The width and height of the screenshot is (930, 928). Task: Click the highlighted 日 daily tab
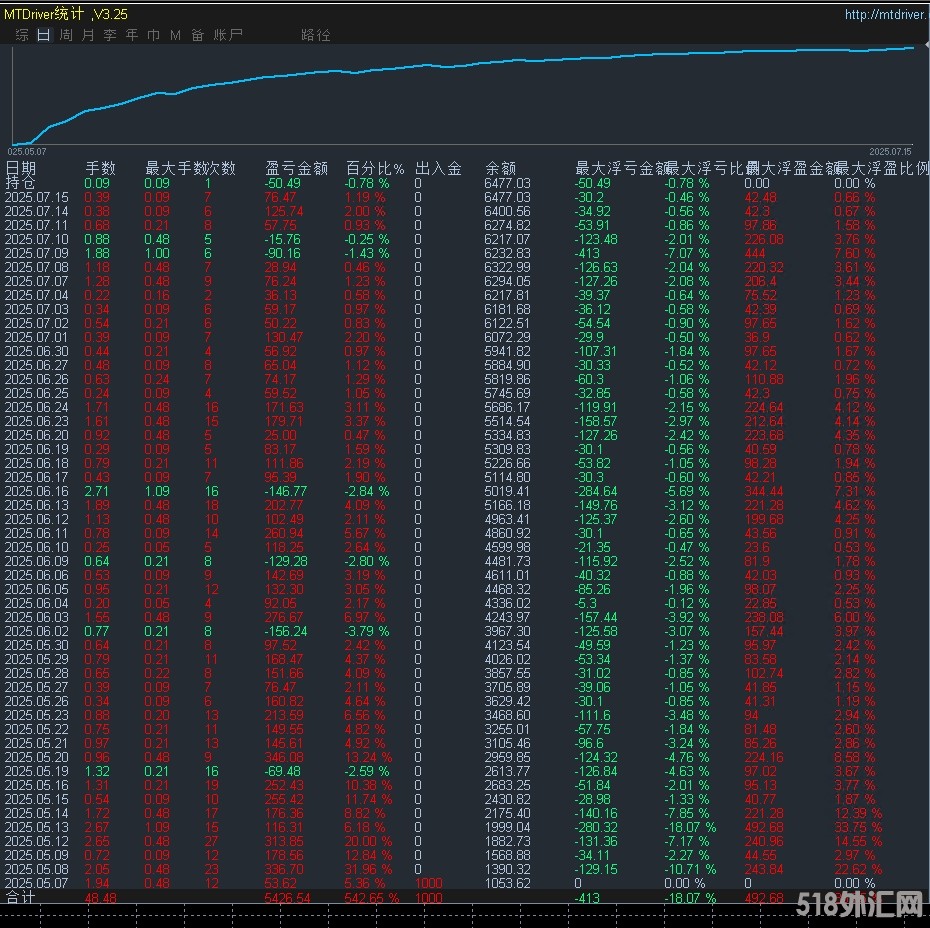tap(42, 34)
